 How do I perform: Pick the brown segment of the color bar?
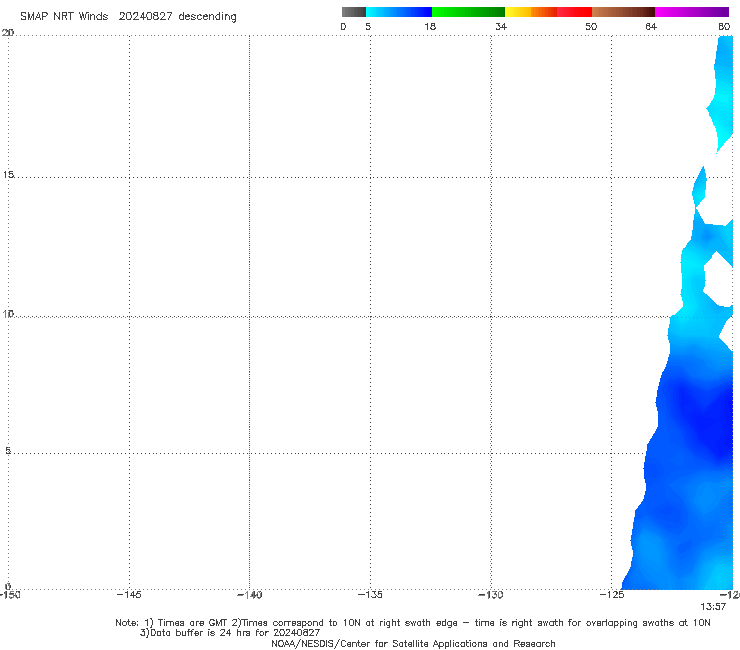tap(623, 12)
